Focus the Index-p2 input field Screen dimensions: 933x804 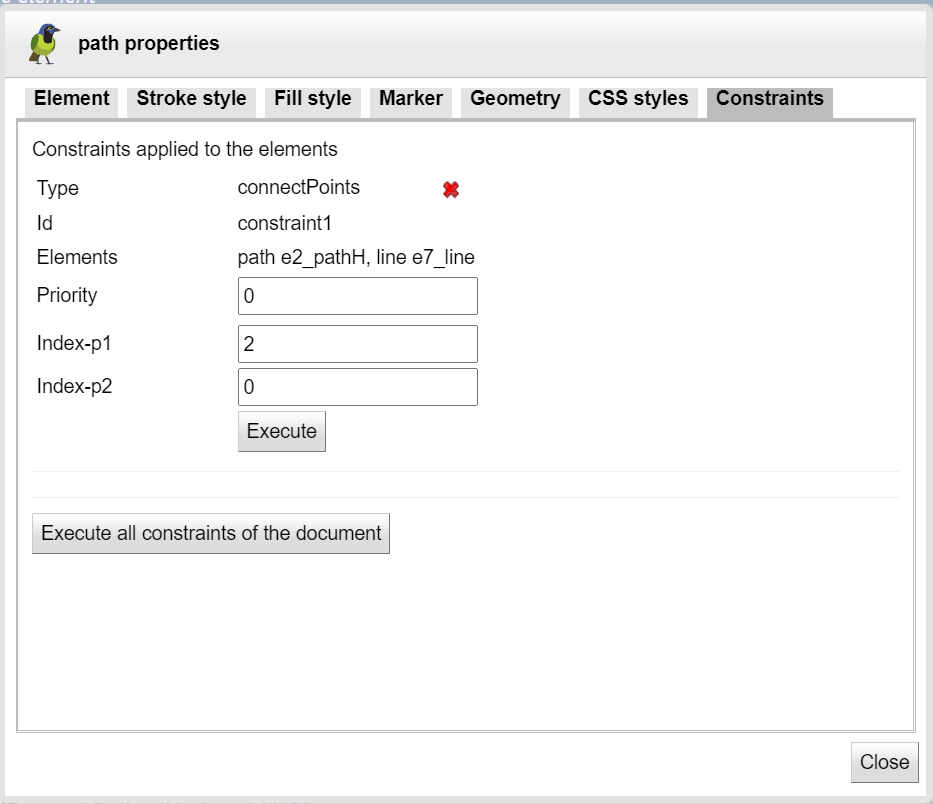tap(358, 387)
